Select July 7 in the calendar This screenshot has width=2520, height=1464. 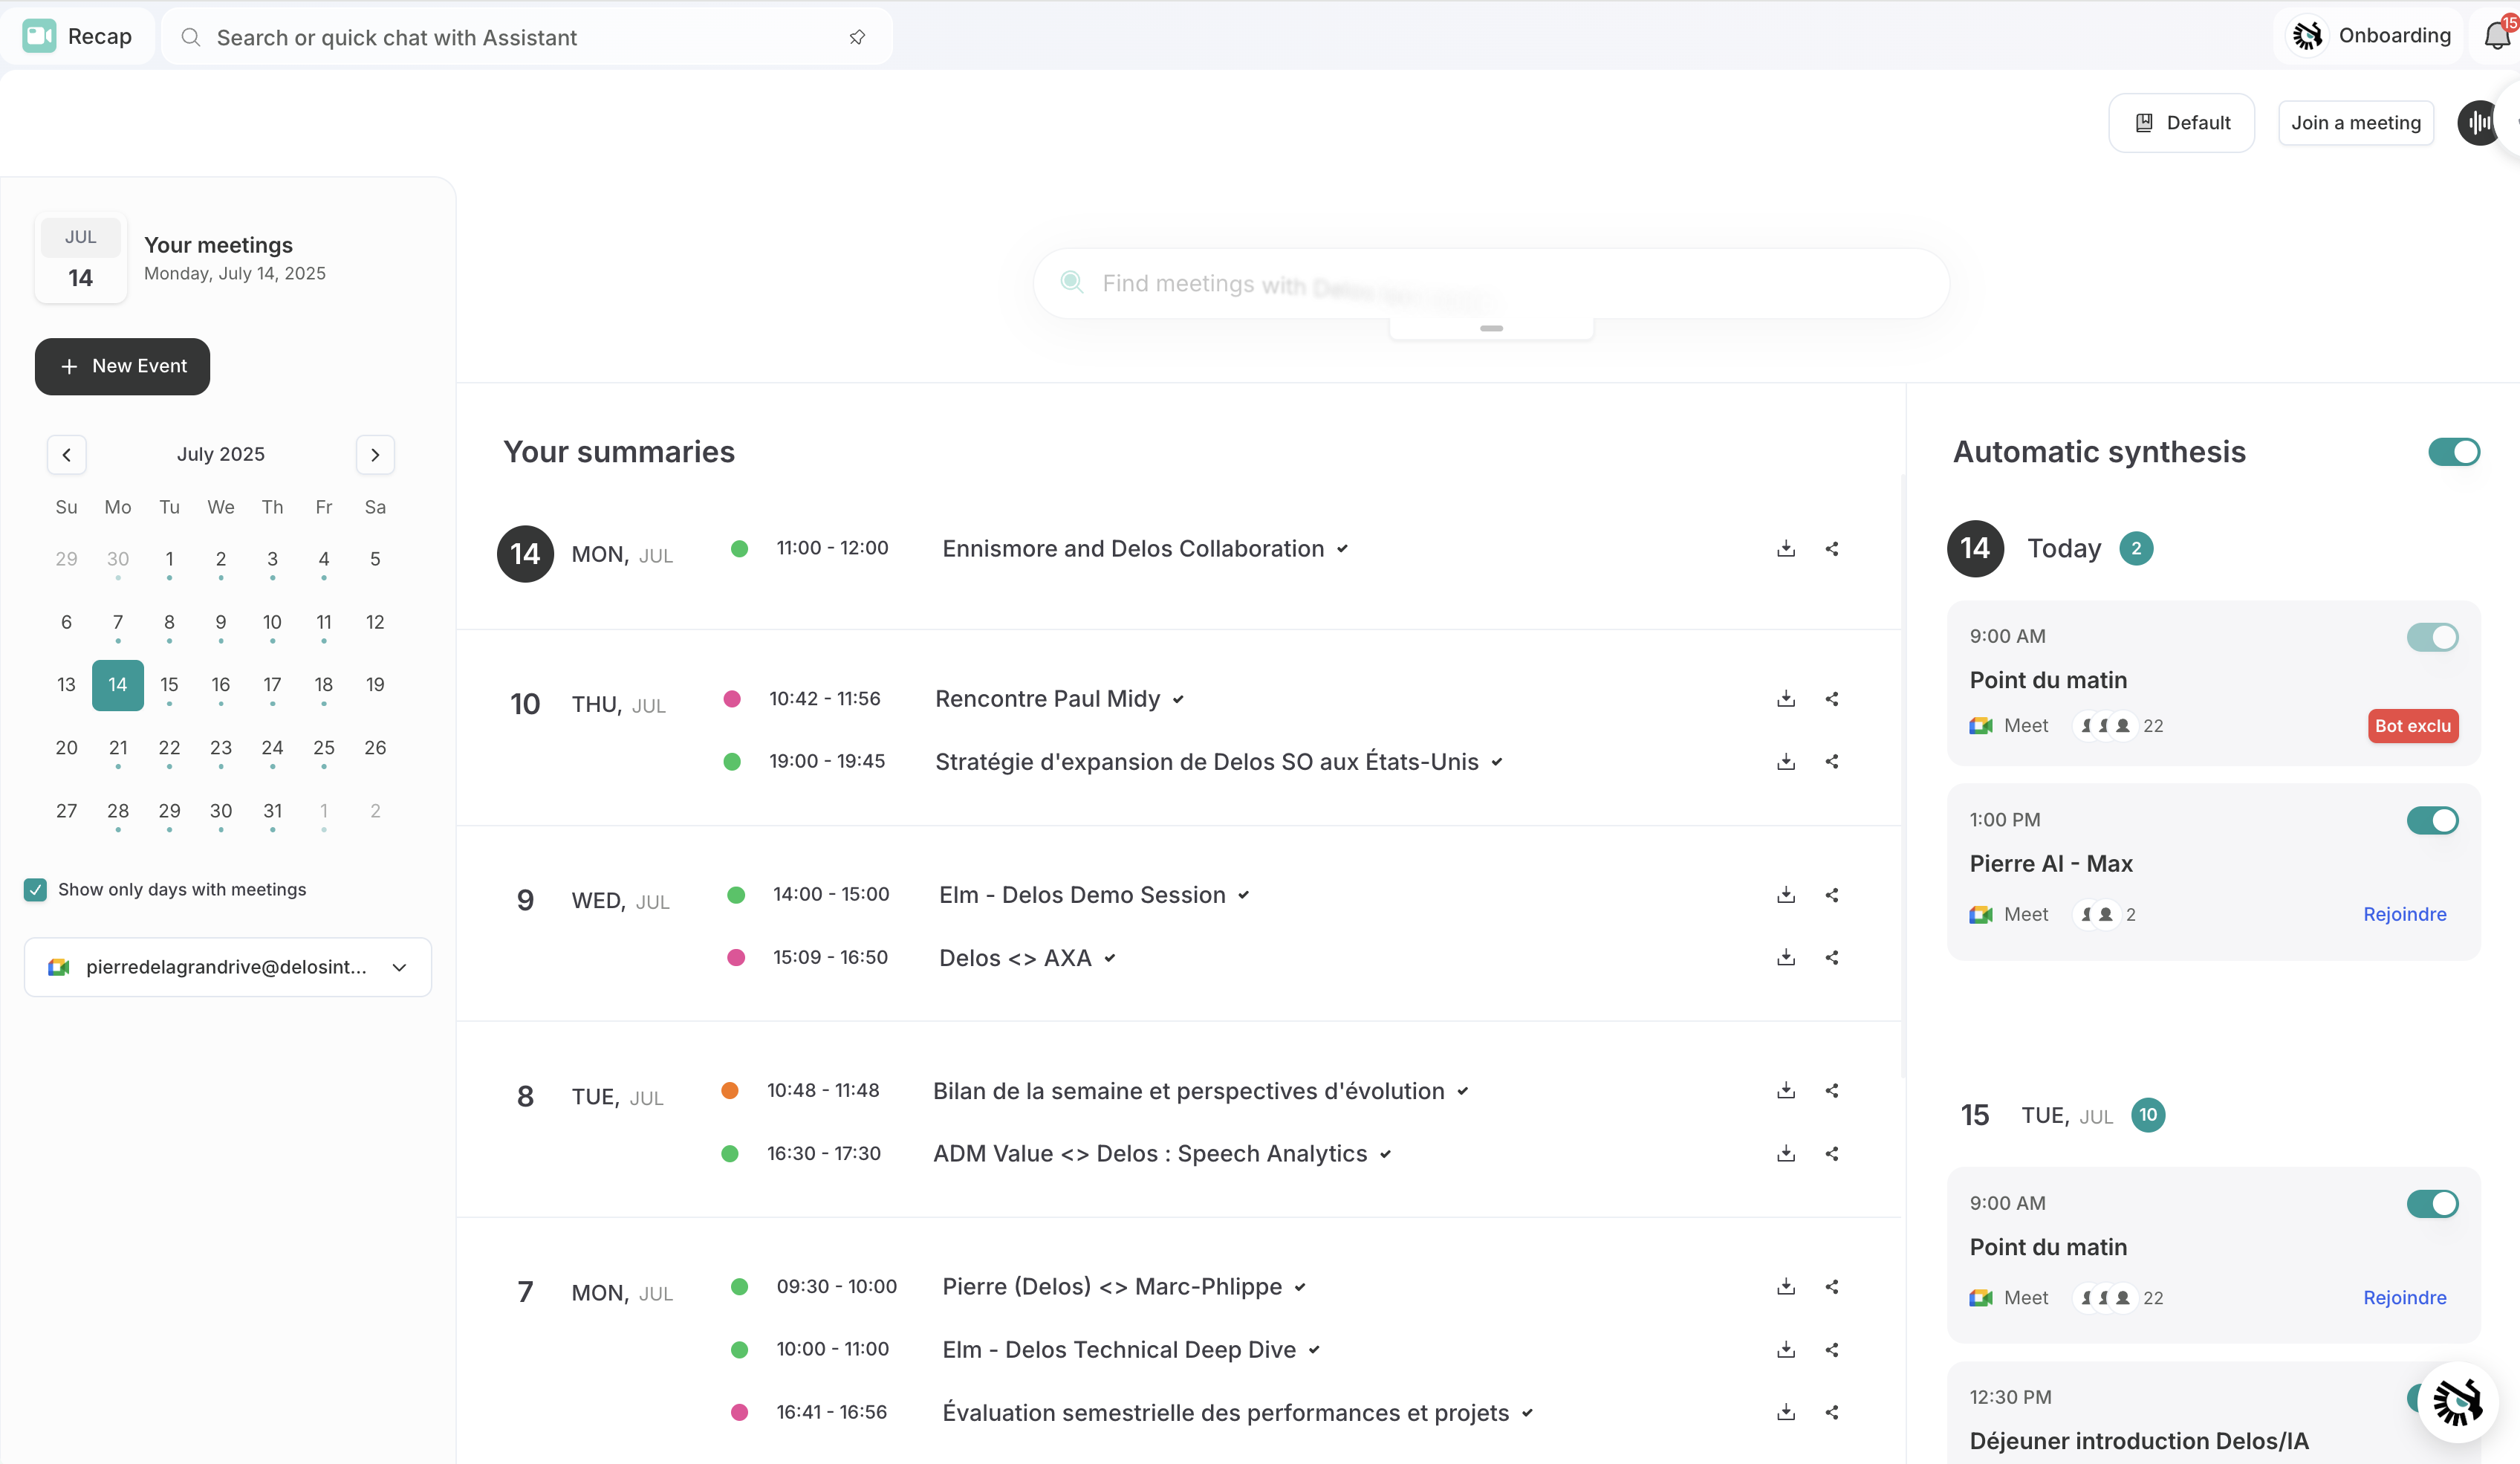(x=118, y=623)
